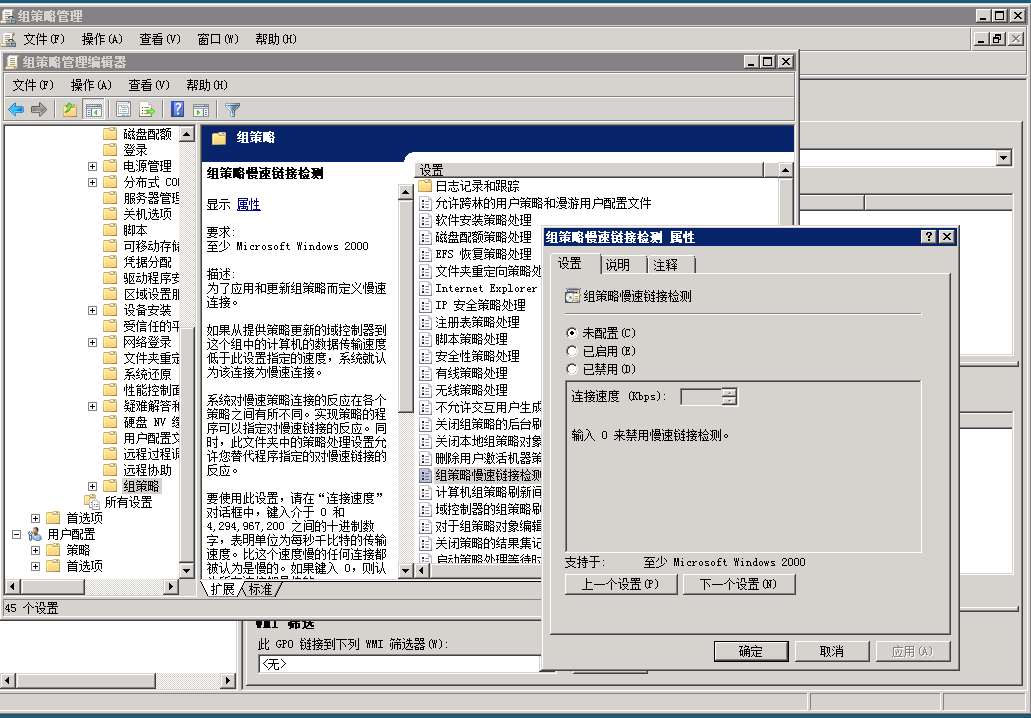This screenshot has width=1031, height=718.
Task: Click the 设置 column header
Action: (x=590, y=170)
